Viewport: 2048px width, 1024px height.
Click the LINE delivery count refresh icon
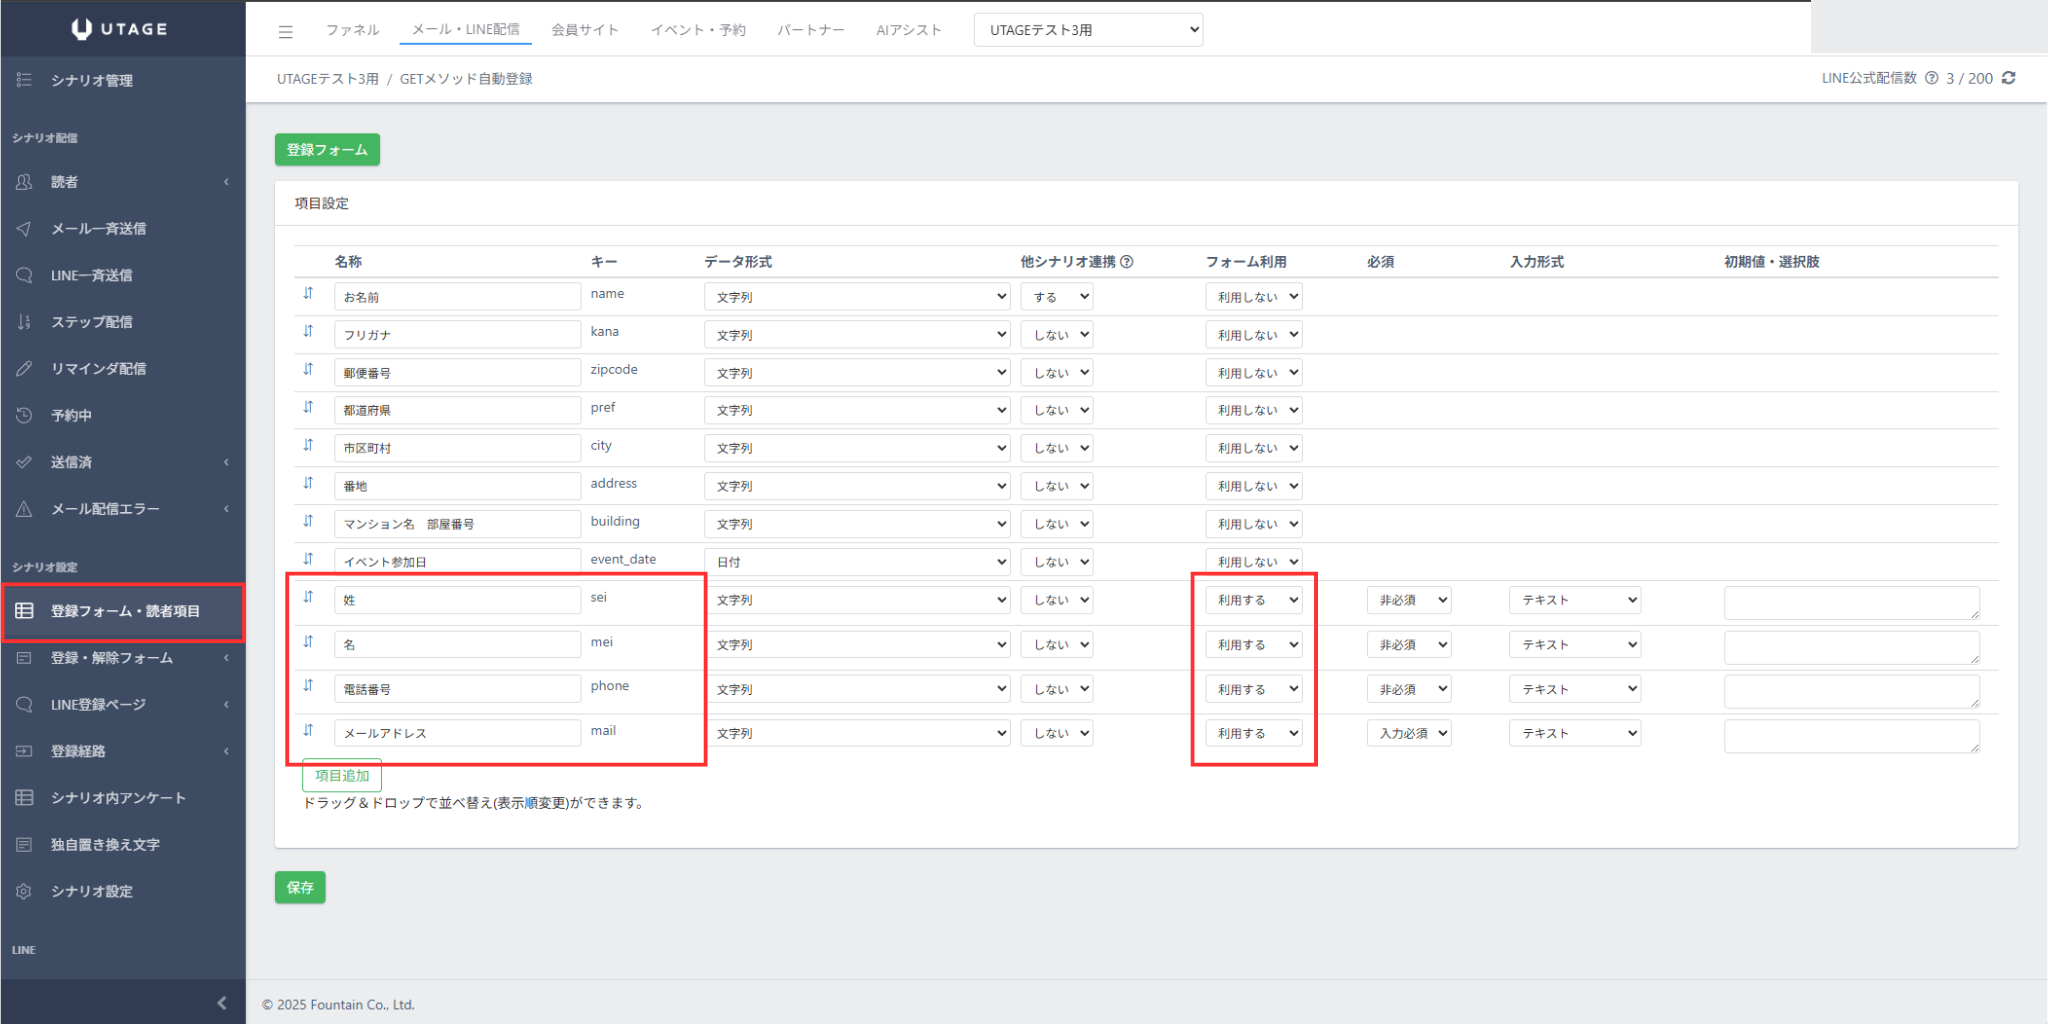(2008, 78)
